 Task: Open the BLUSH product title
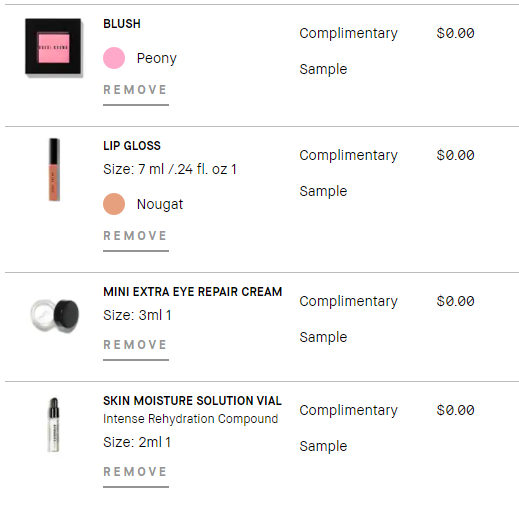[122, 24]
